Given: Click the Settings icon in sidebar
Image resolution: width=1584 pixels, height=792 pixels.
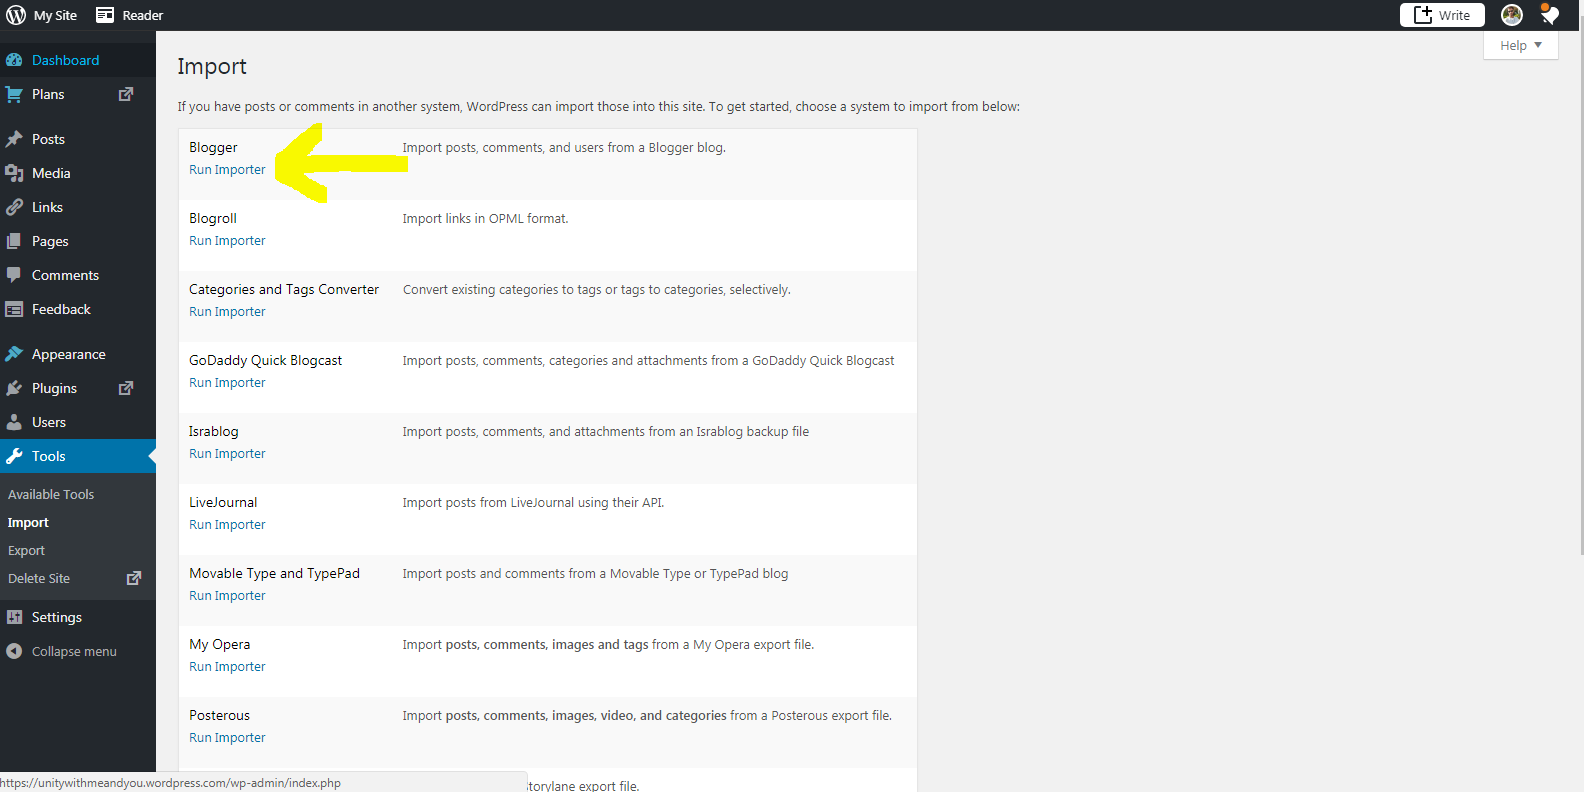Looking at the screenshot, I should pyautogui.click(x=14, y=617).
